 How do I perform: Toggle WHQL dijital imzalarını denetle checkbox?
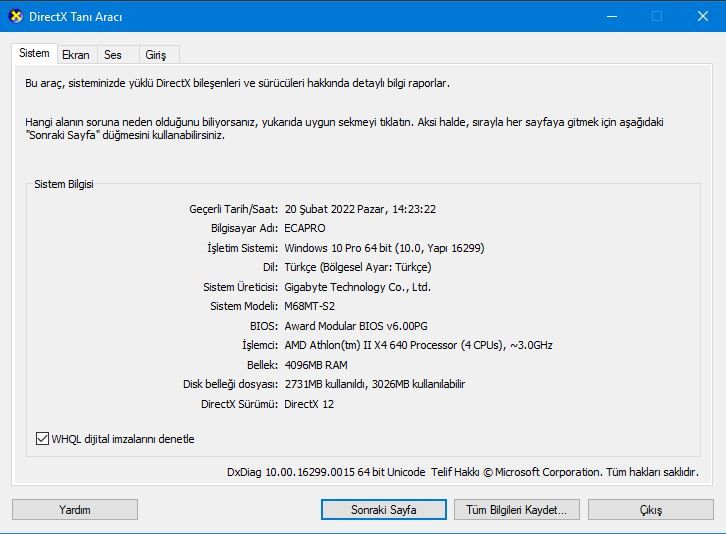42,438
